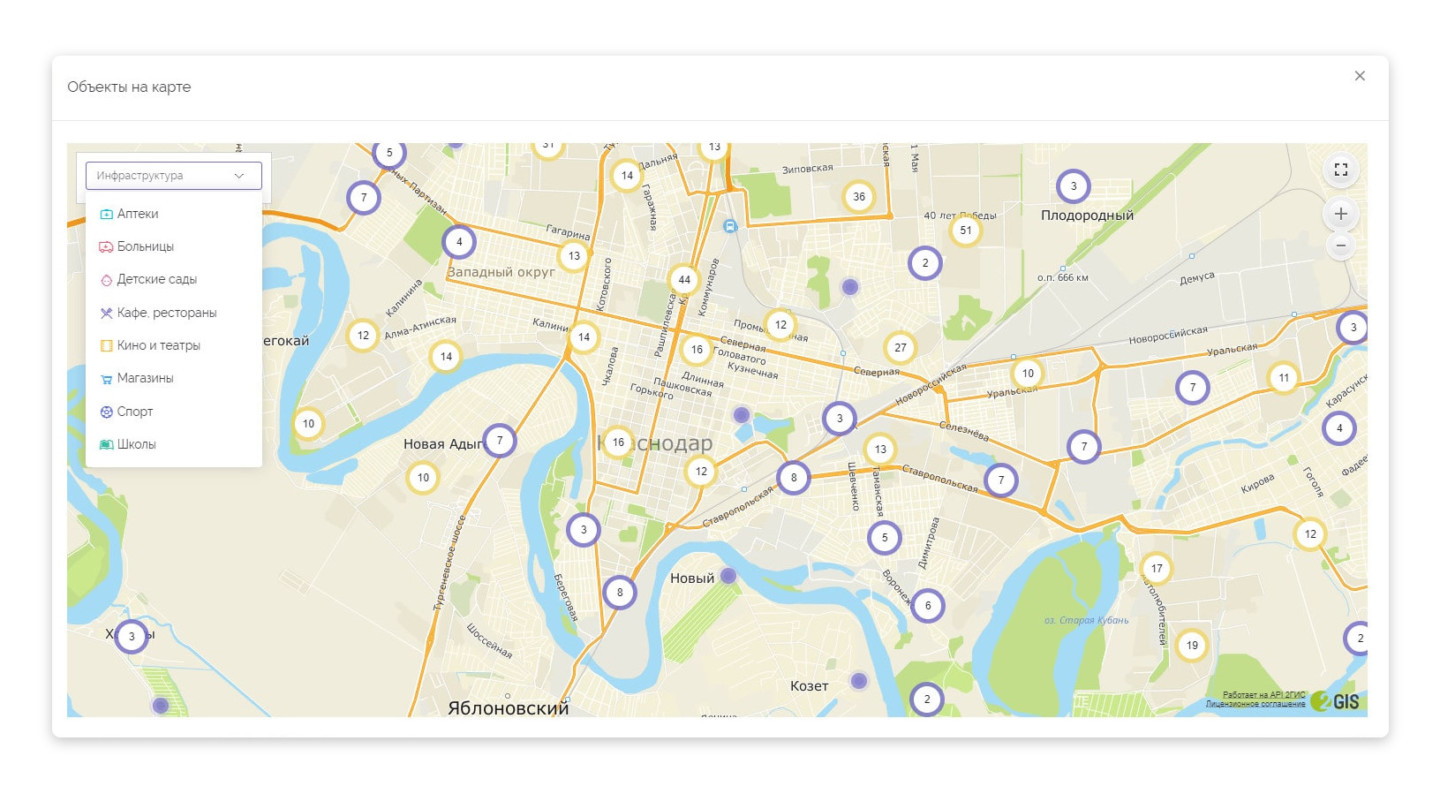Open the Лицензионное соглашение link

point(1255,705)
